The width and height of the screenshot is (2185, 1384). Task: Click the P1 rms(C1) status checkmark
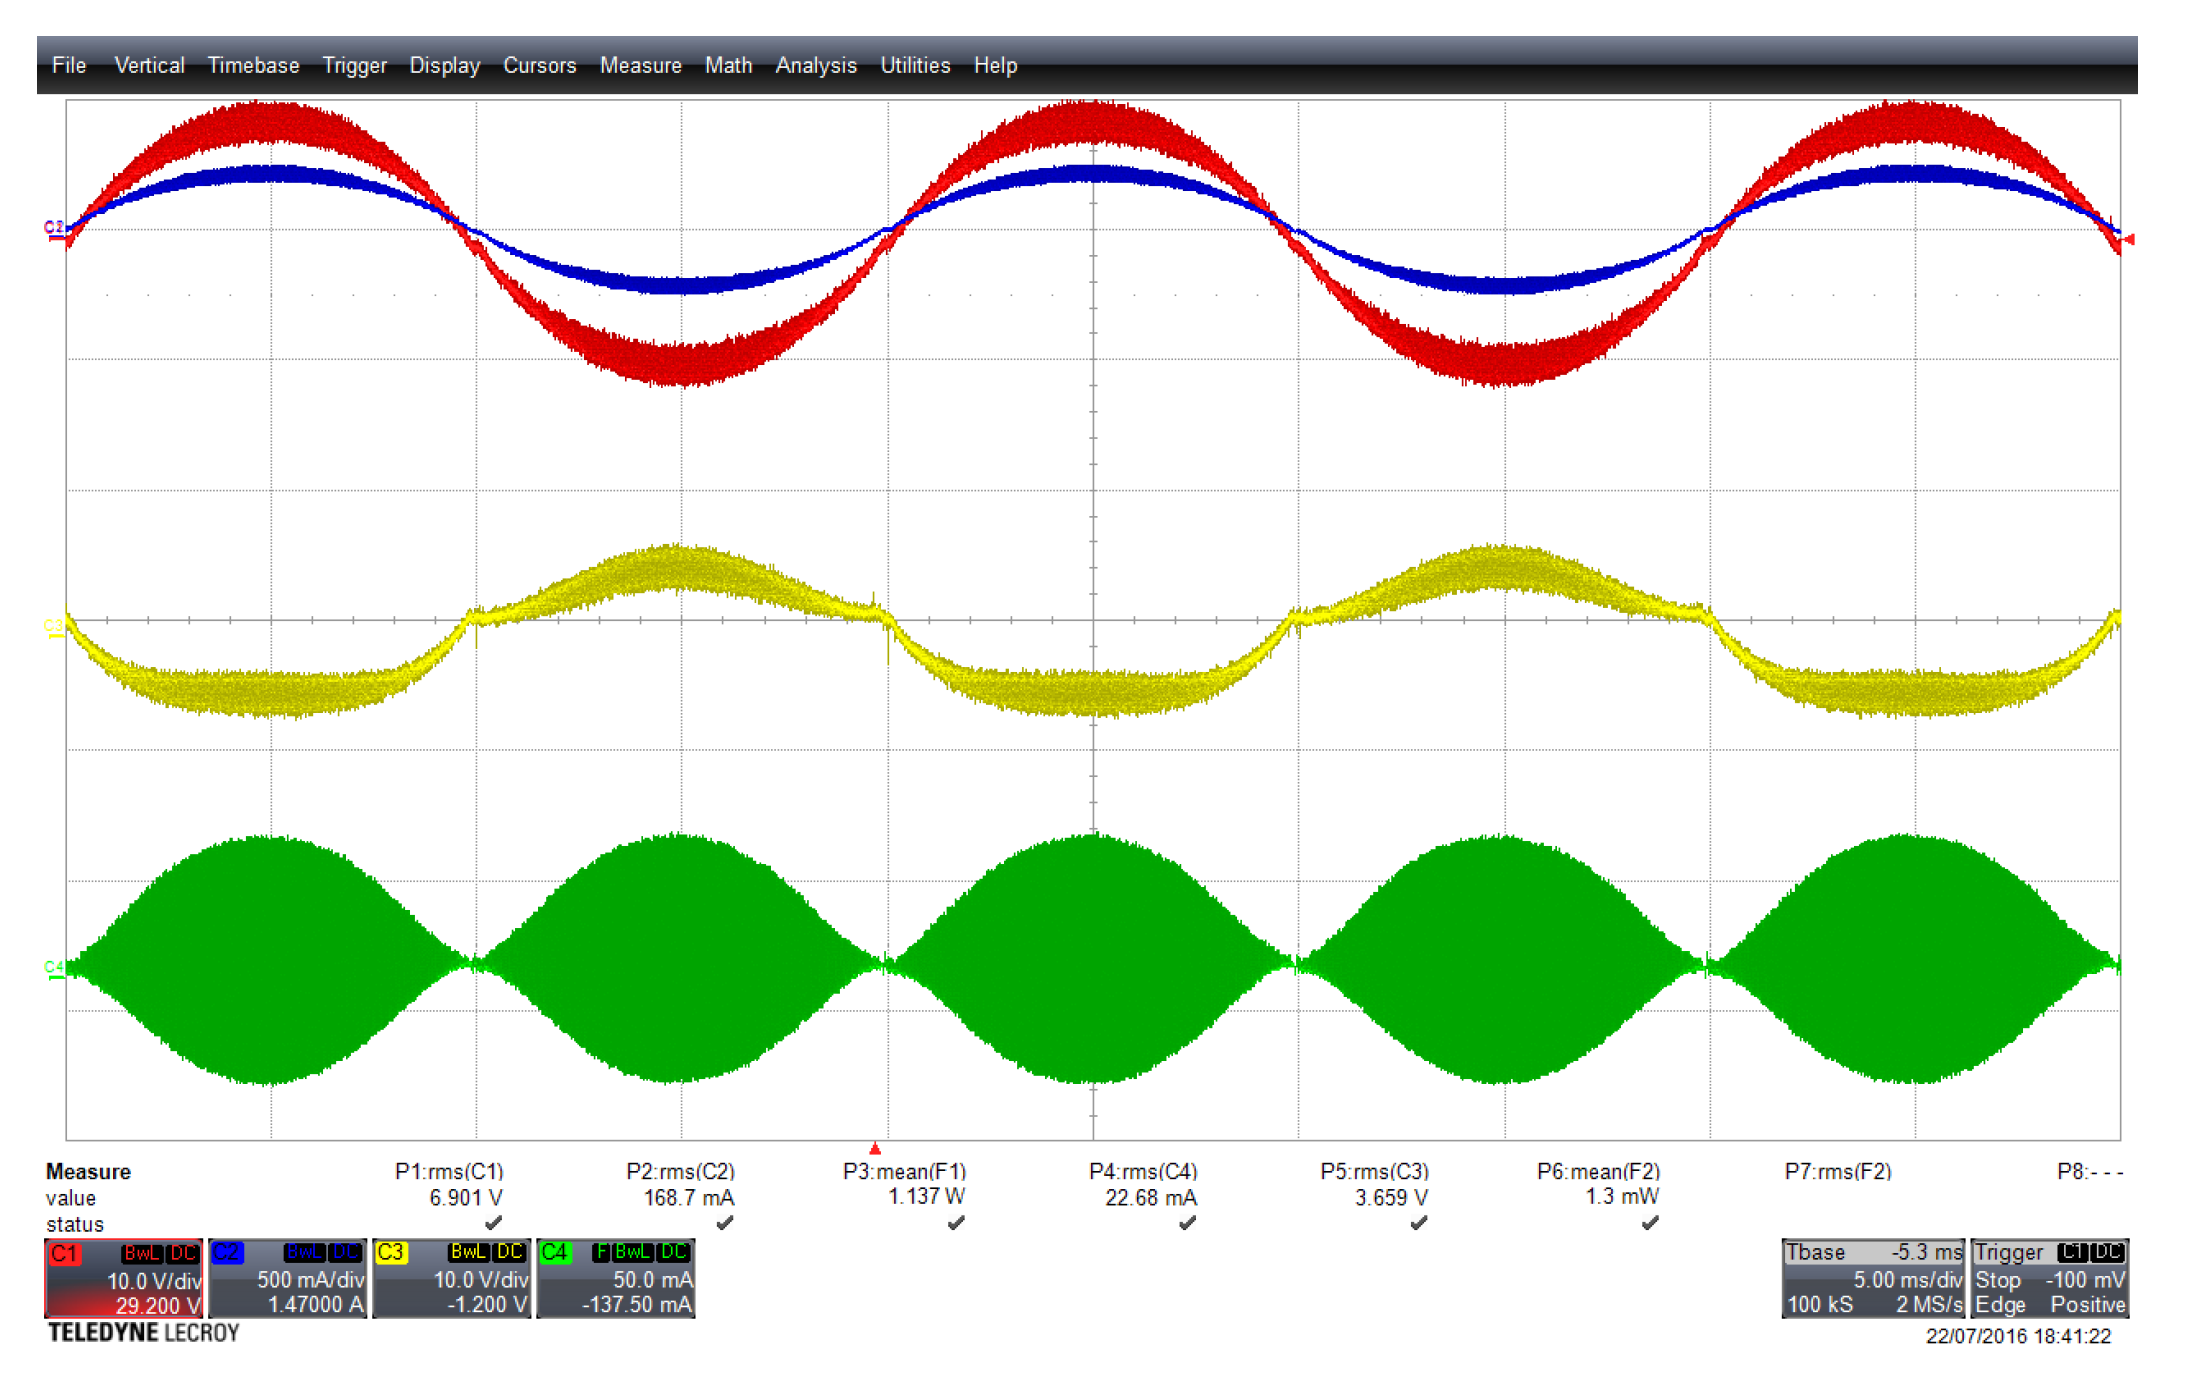point(493,1223)
